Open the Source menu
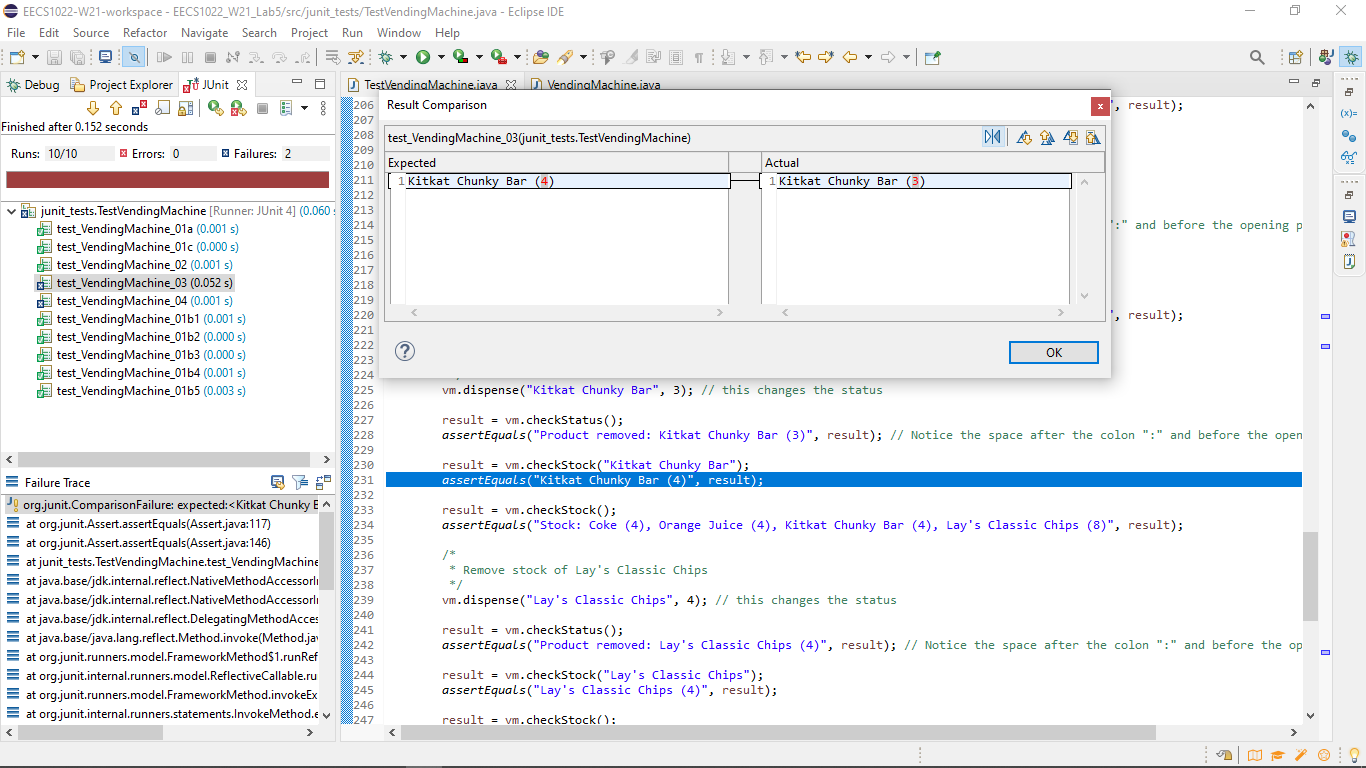The image size is (1366, 768). tap(91, 32)
